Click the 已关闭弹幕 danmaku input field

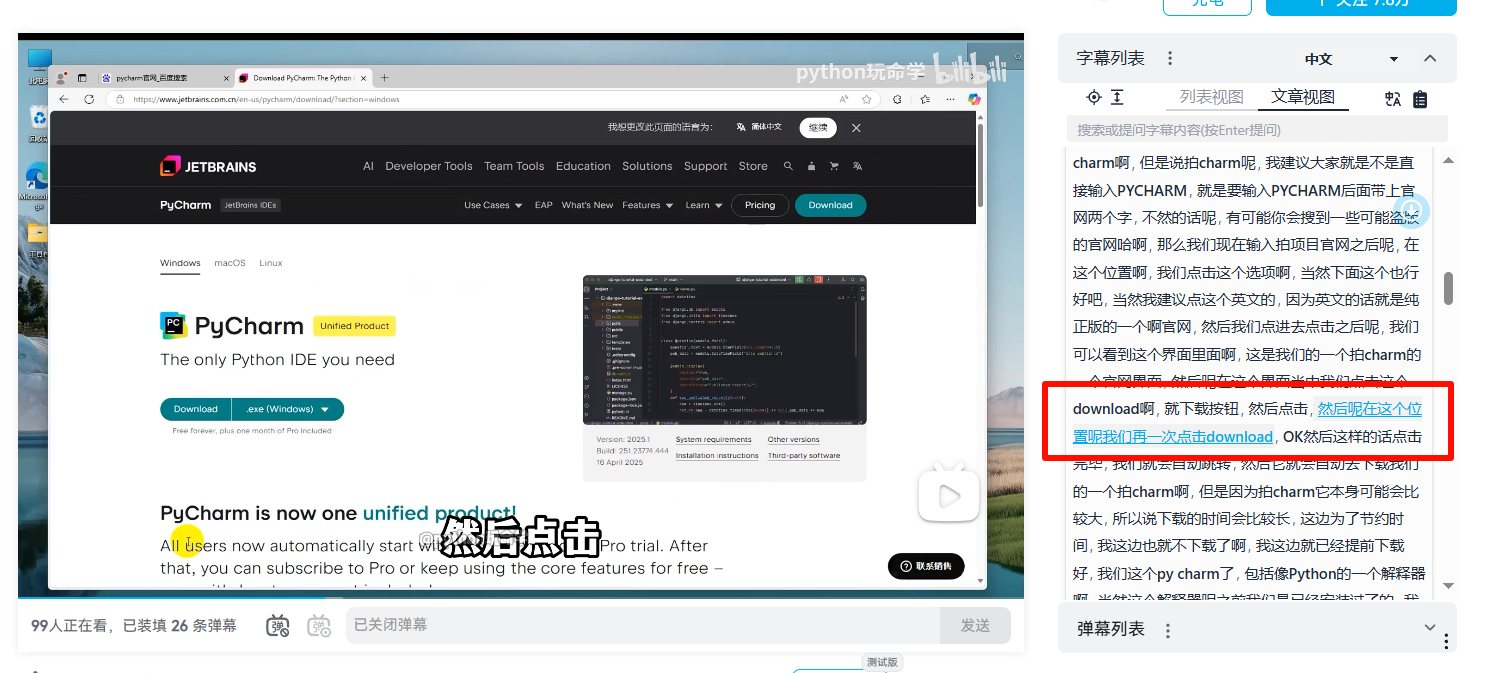(x=645, y=625)
